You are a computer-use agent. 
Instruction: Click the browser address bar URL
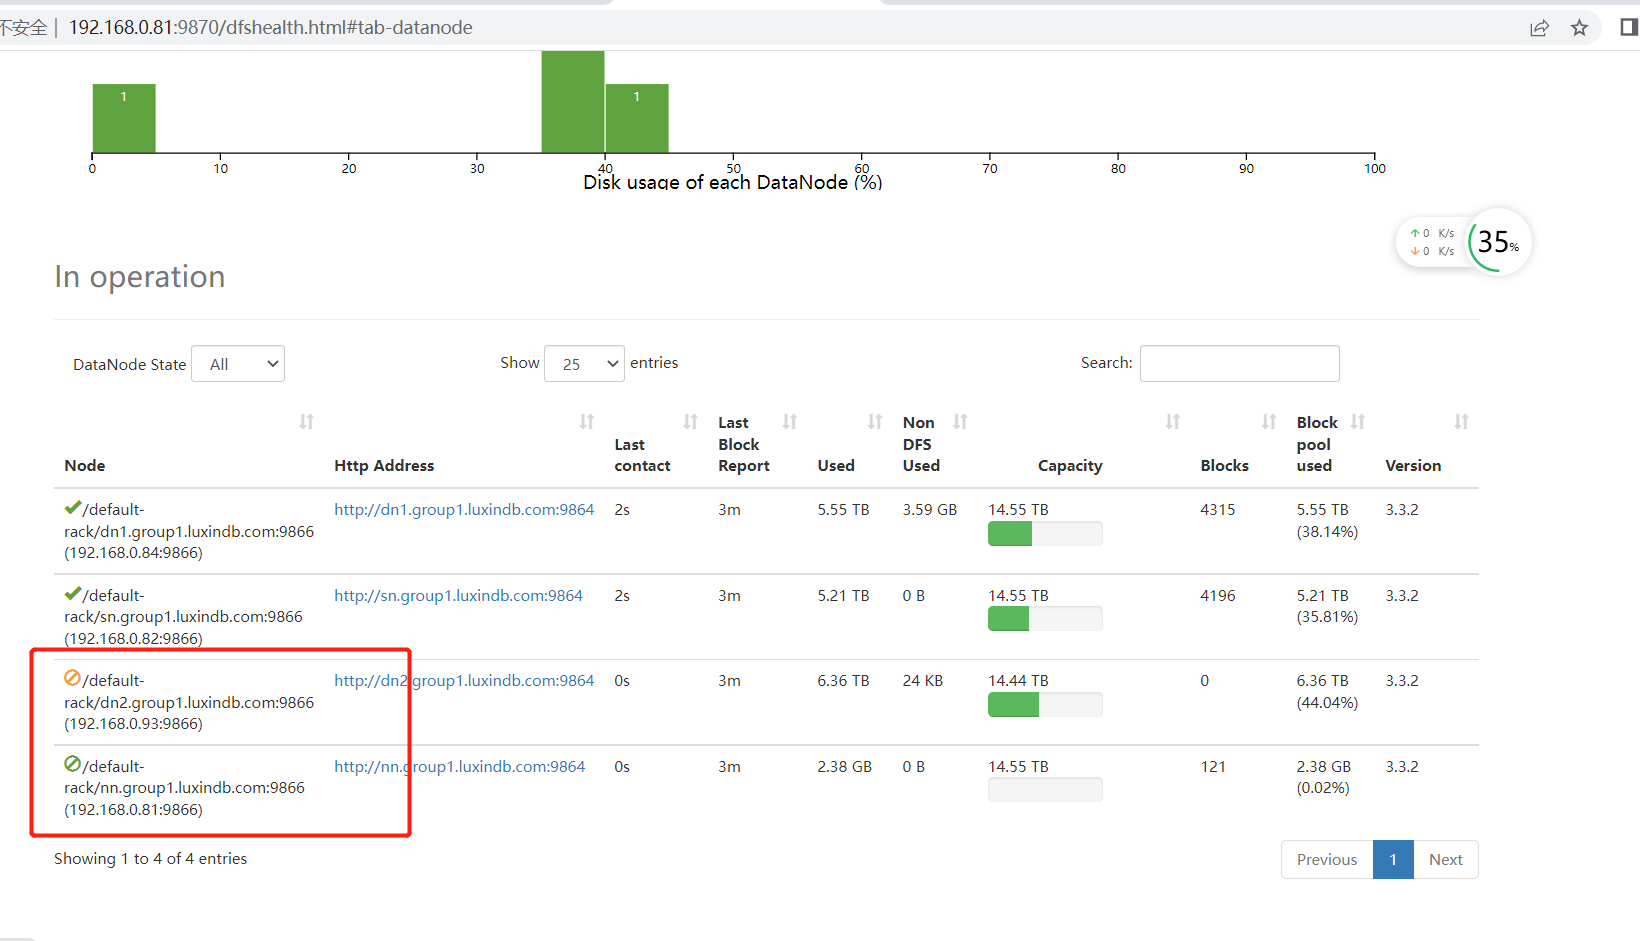click(270, 28)
